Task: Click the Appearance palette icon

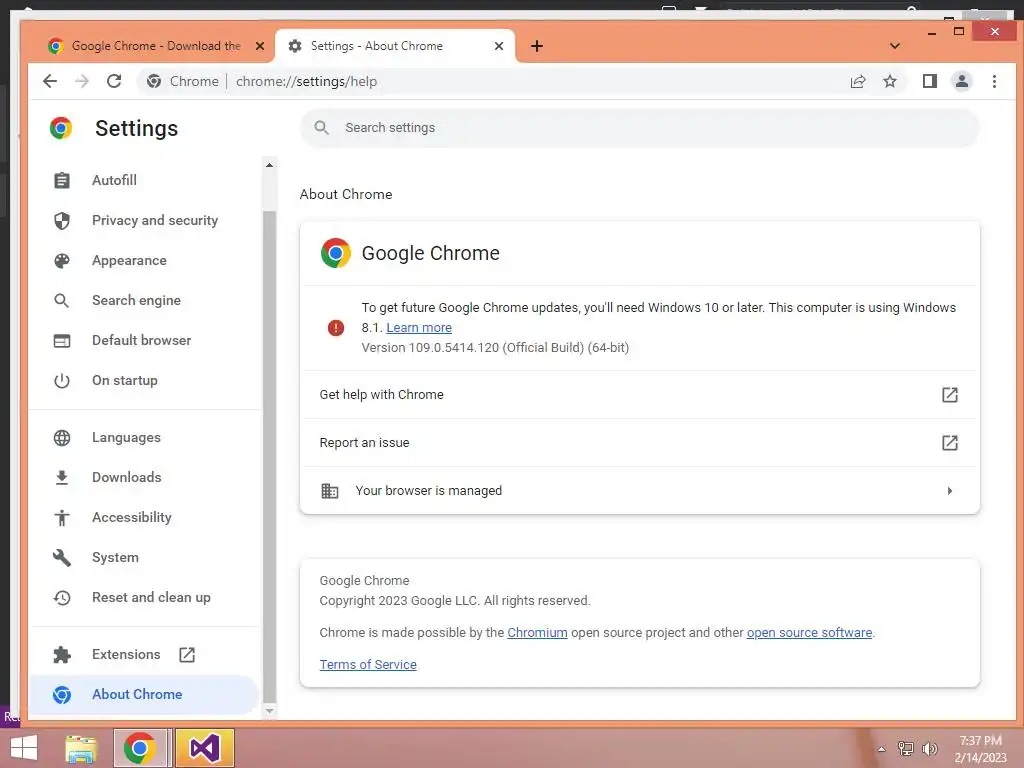Action: point(62,261)
